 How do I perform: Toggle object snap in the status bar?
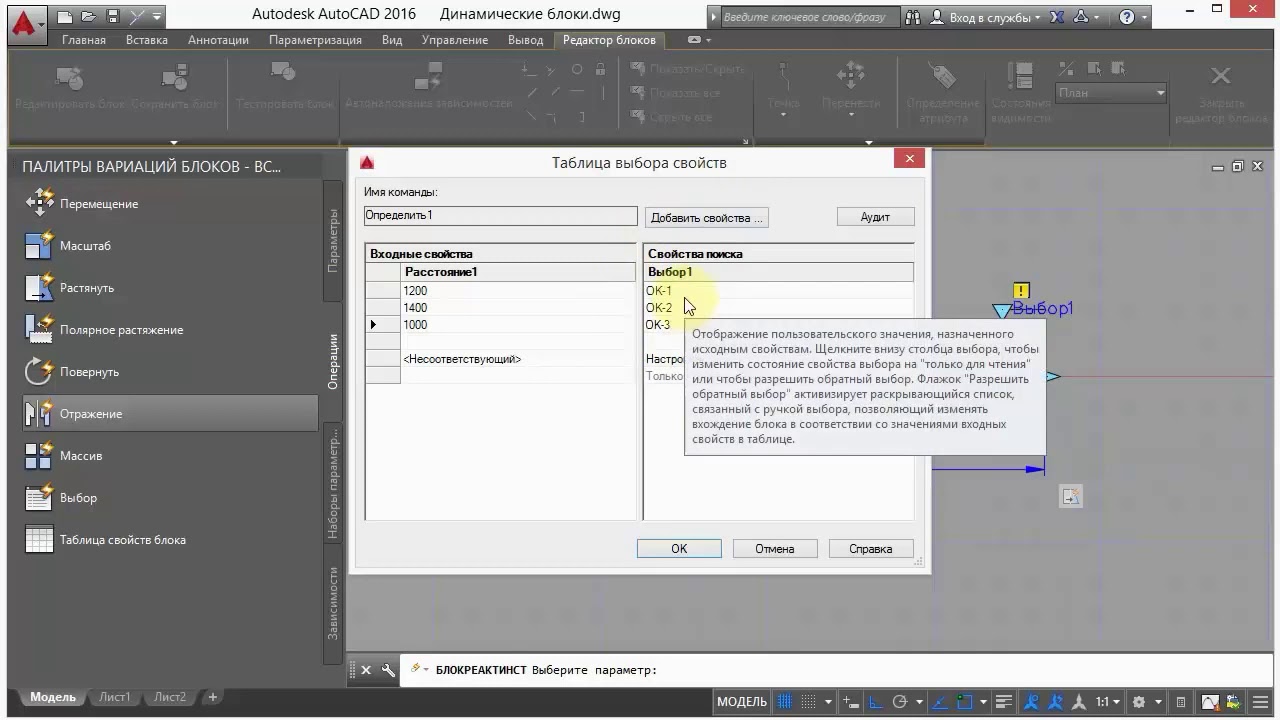pyautogui.click(x=964, y=702)
